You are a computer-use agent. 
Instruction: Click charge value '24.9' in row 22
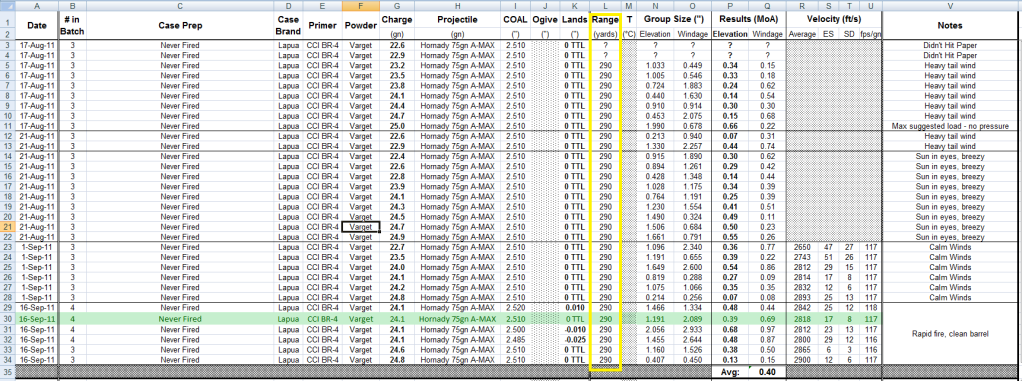(x=396, y=236)
